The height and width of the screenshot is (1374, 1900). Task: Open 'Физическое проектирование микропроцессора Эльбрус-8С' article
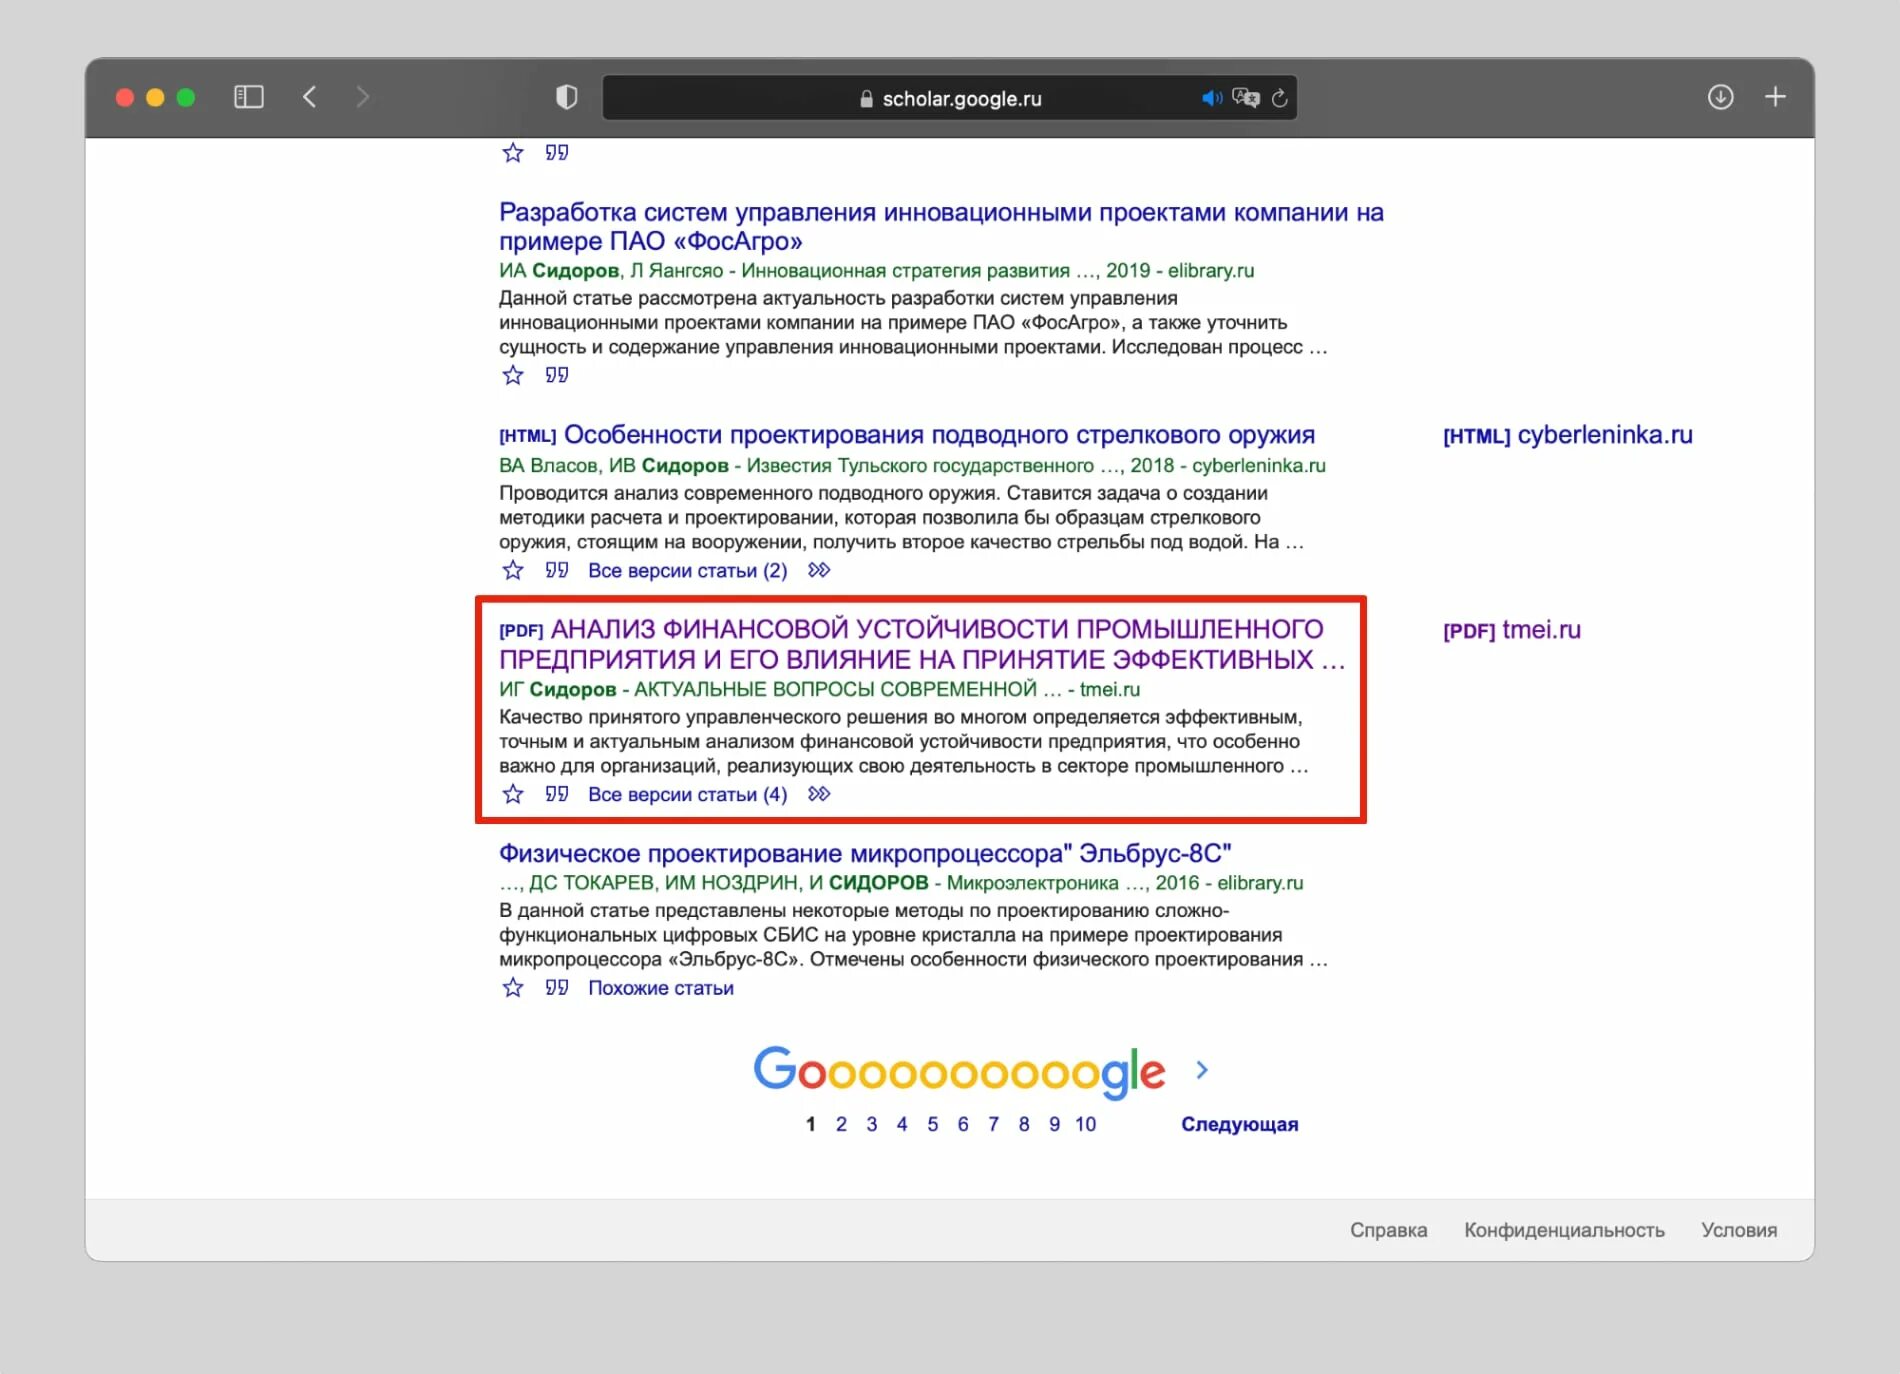(x=865, y=853)
